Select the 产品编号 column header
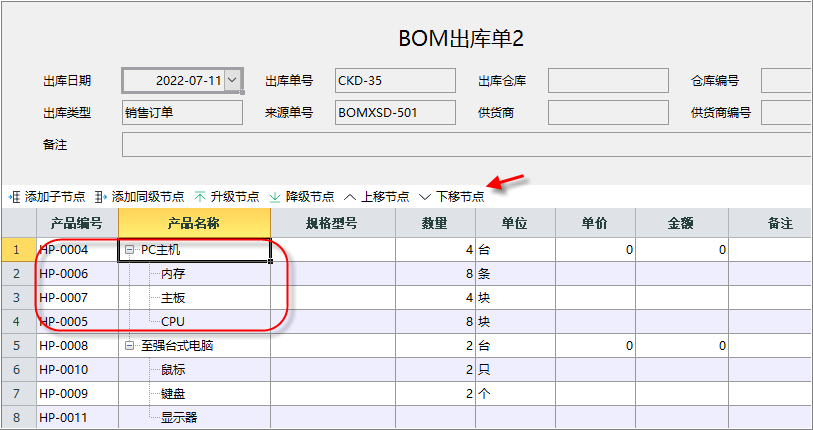This screenshot has width=813, height=430. coord(77,223)
